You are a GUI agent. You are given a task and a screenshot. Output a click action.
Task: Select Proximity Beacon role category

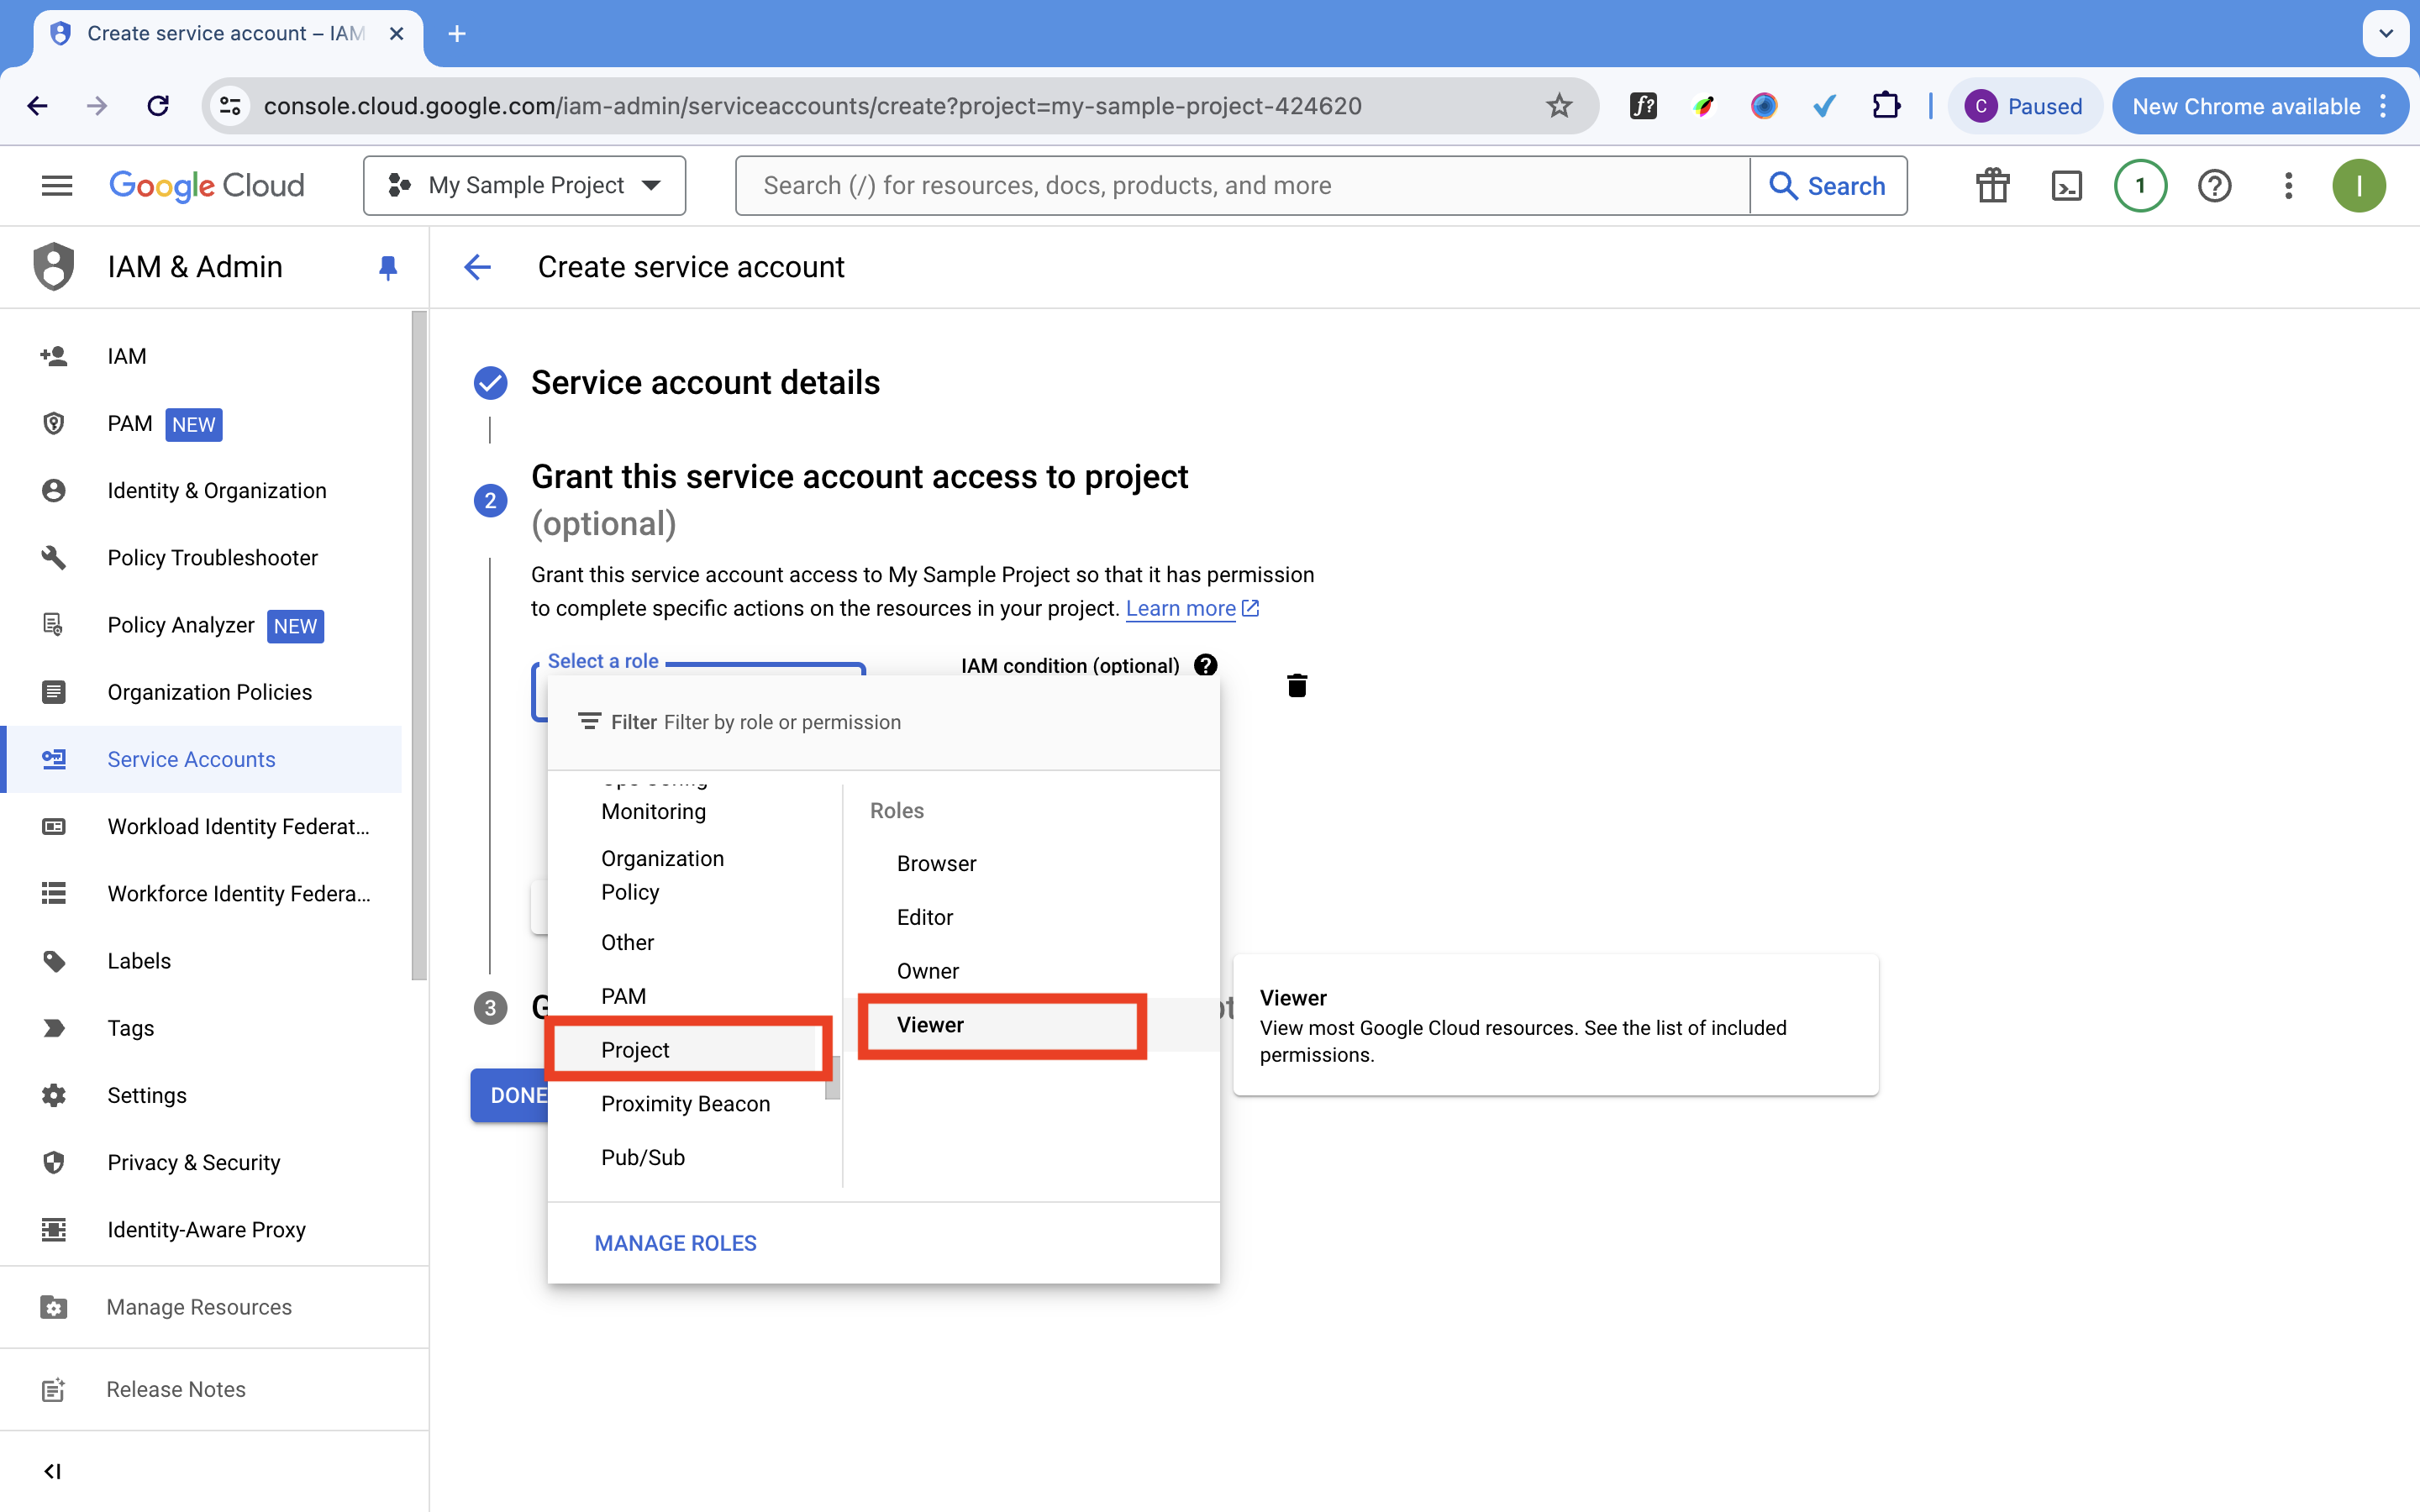tap(685, 1104)
